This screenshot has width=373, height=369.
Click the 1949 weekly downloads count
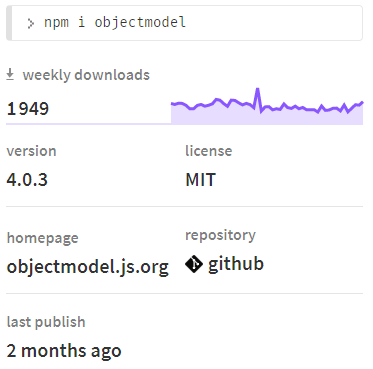pyautogui.click(x=28, y=109)
